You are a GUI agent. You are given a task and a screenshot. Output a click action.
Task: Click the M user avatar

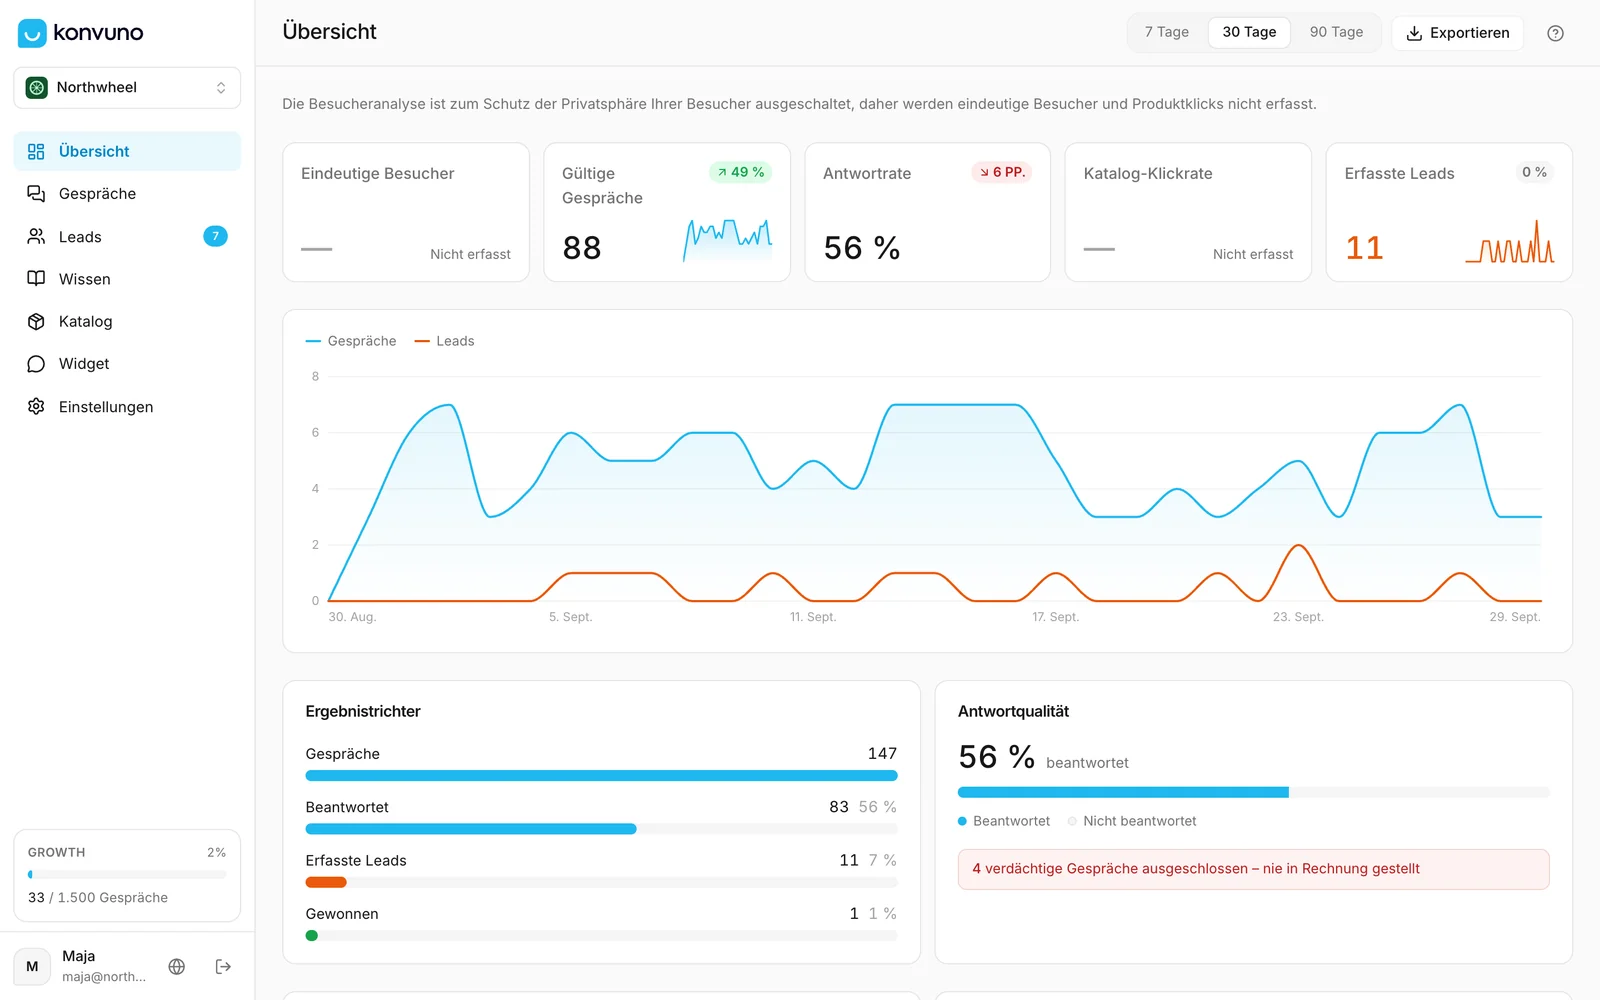(x=32, y=967)
